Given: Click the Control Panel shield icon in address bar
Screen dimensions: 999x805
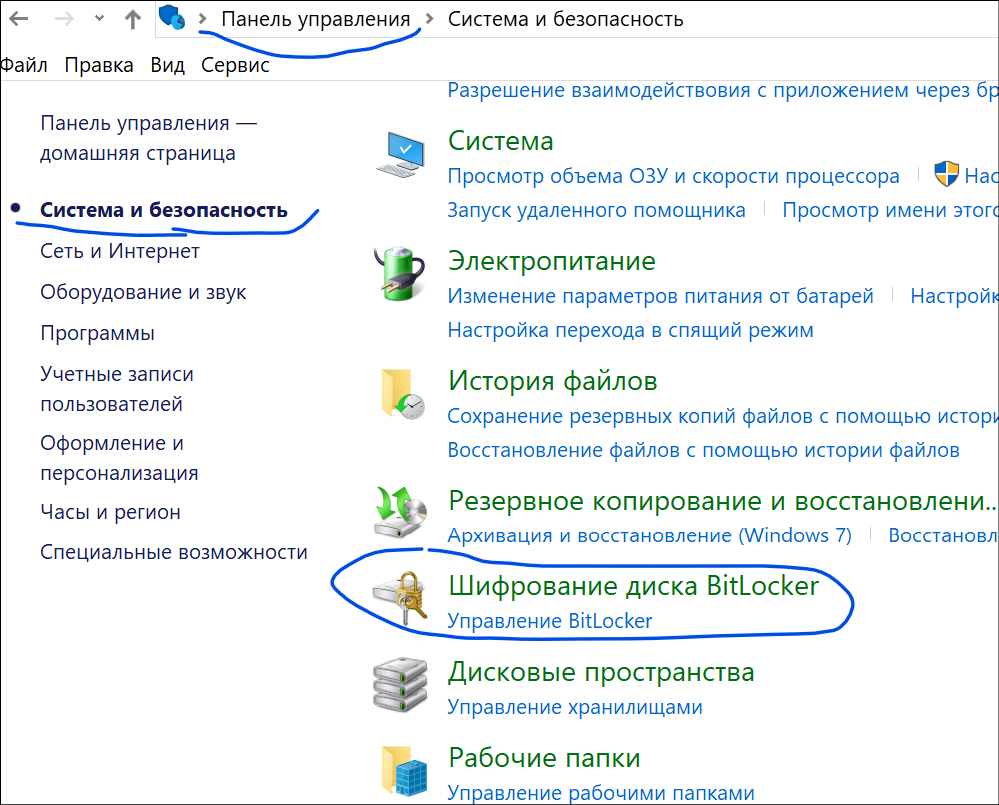Looking at the screenshot, I should point(172,18).
